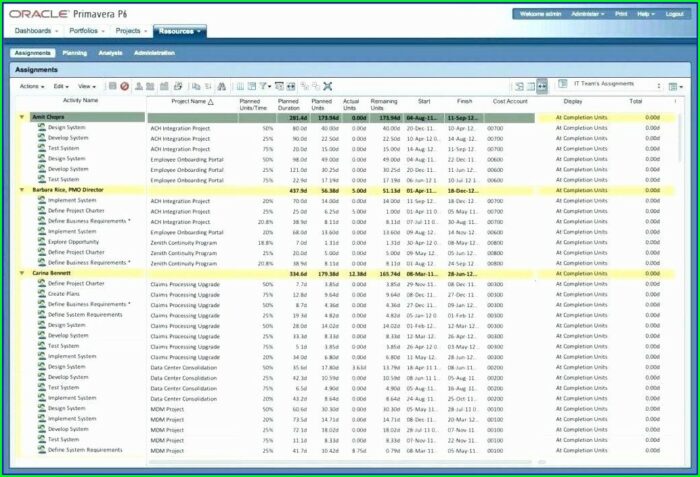The width and height of the screenshot is (700, 477).
Task: Click the Copy icon in the toolbar
Action: [196, 86]
